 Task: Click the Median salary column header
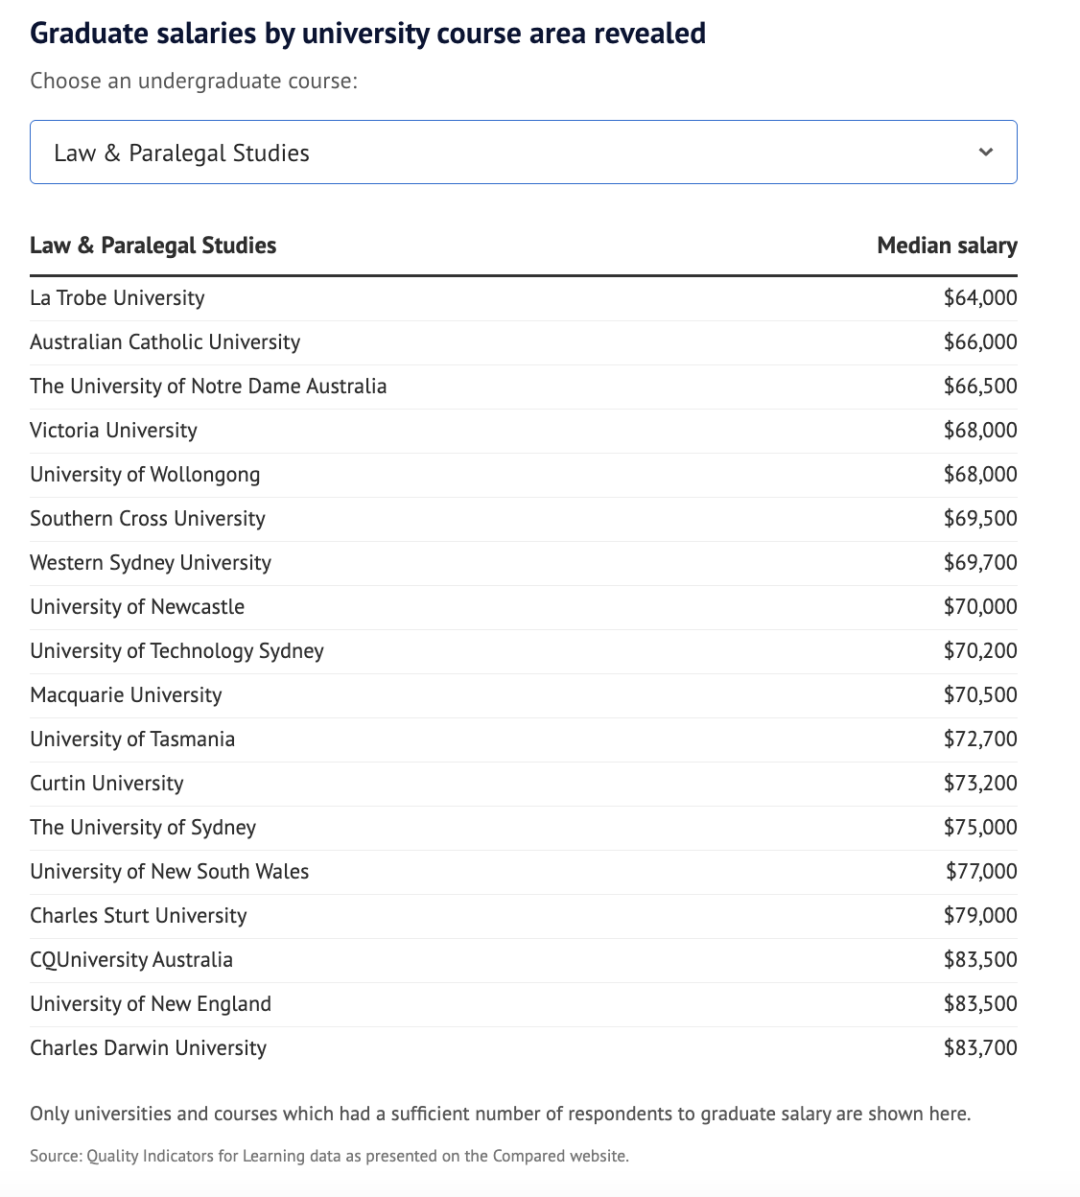[x=946, y=245]
